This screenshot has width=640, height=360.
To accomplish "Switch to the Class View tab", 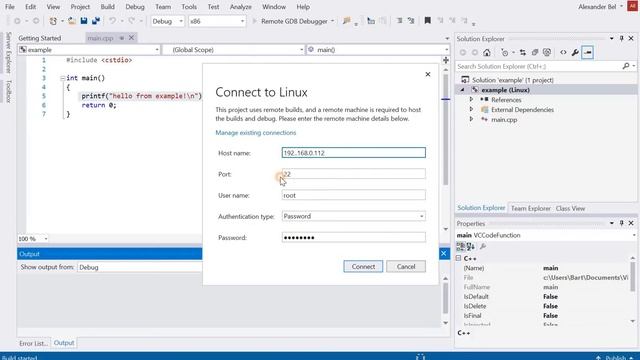I will point(570,208).
